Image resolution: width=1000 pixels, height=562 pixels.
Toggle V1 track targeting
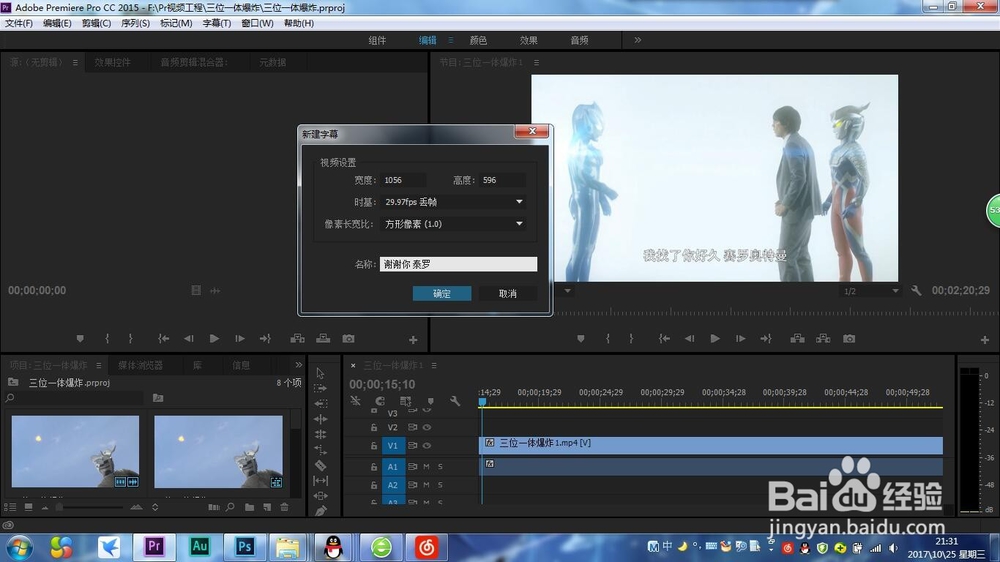click(392, 446)
